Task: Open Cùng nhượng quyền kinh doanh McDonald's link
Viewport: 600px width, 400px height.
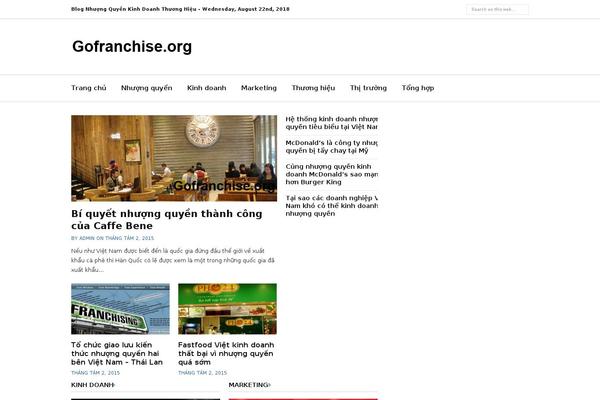Action: pyautogui.click(x=331, y=174)
